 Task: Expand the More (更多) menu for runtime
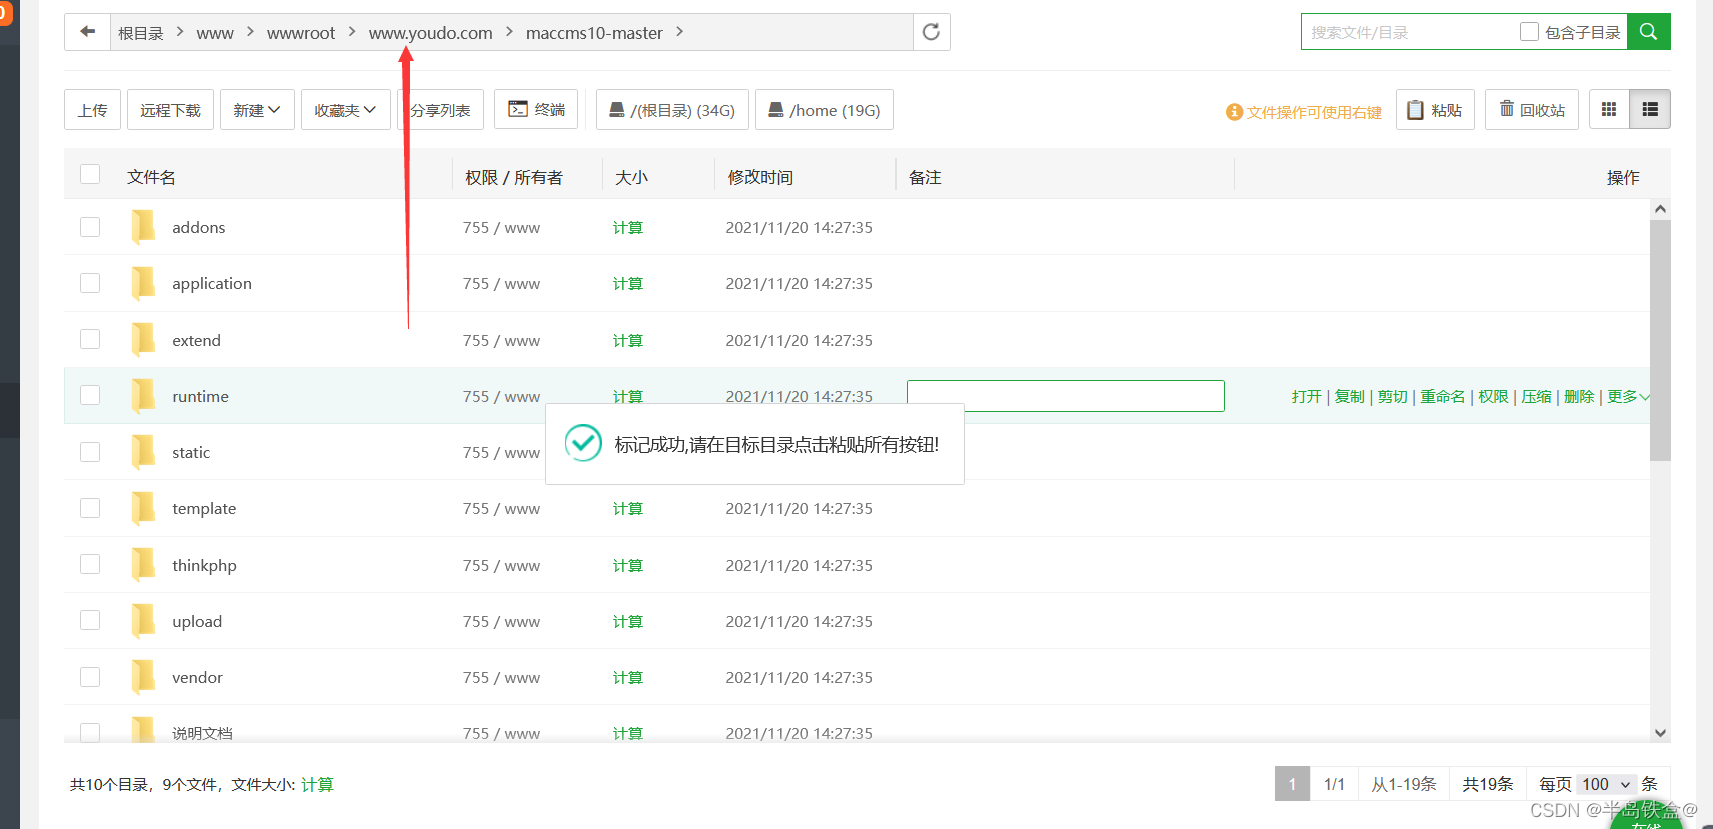tap(1628, 397)
